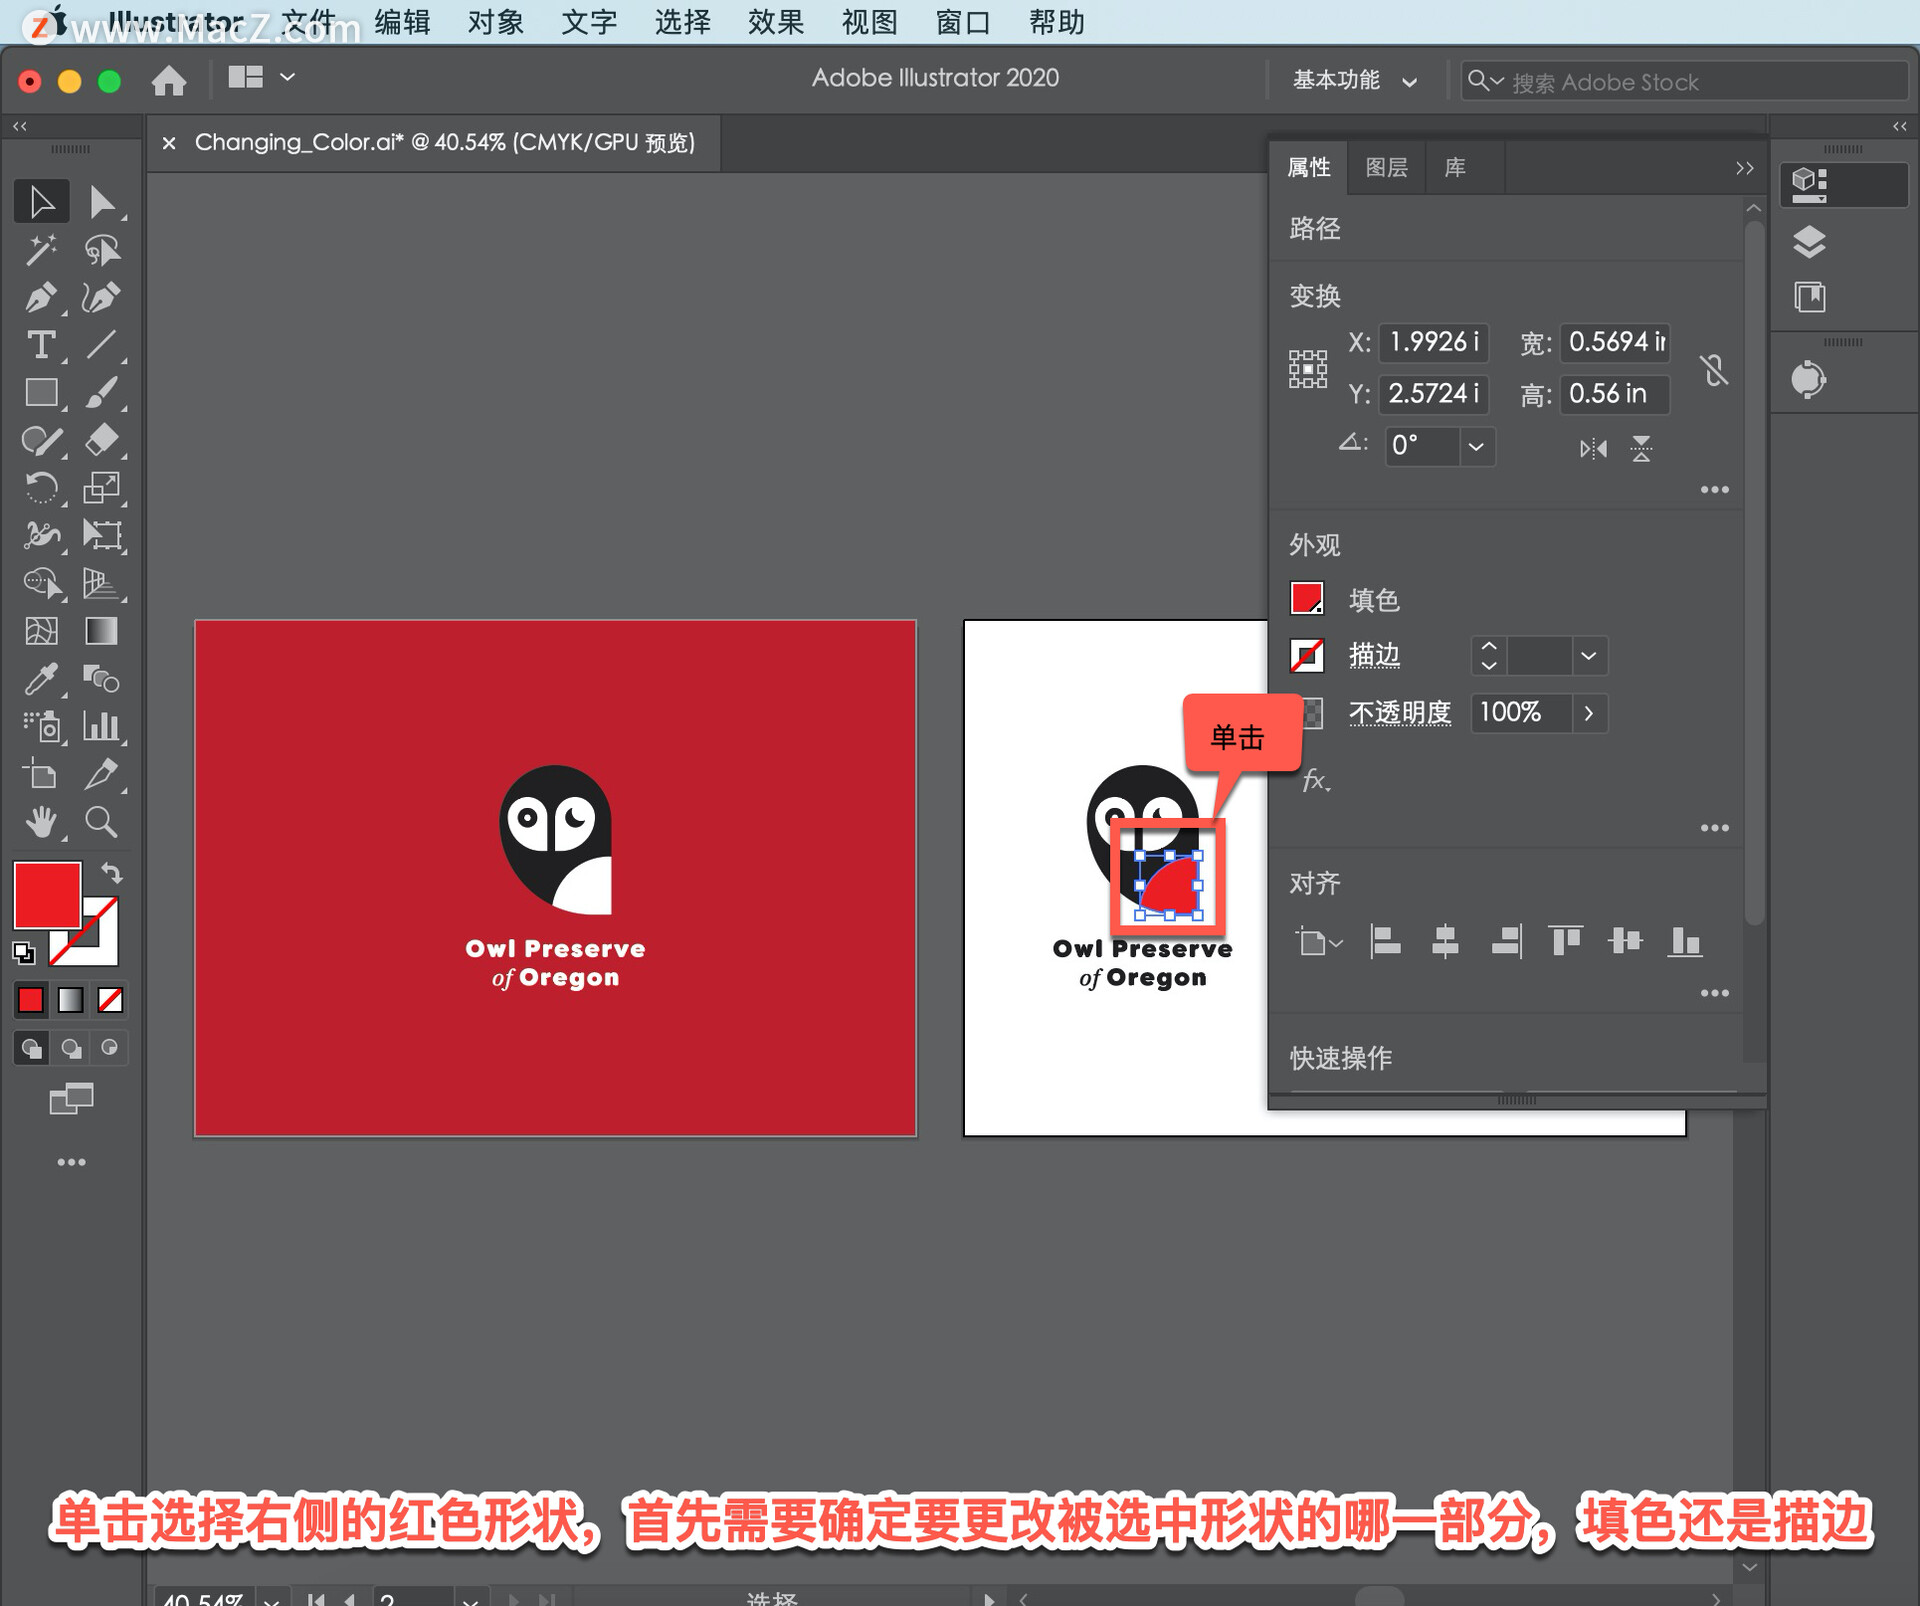The image size is (1920, 1606).
Task: Expand the stroke weight dropdown
Action: pyautogui.click(x=1588, y=656)
